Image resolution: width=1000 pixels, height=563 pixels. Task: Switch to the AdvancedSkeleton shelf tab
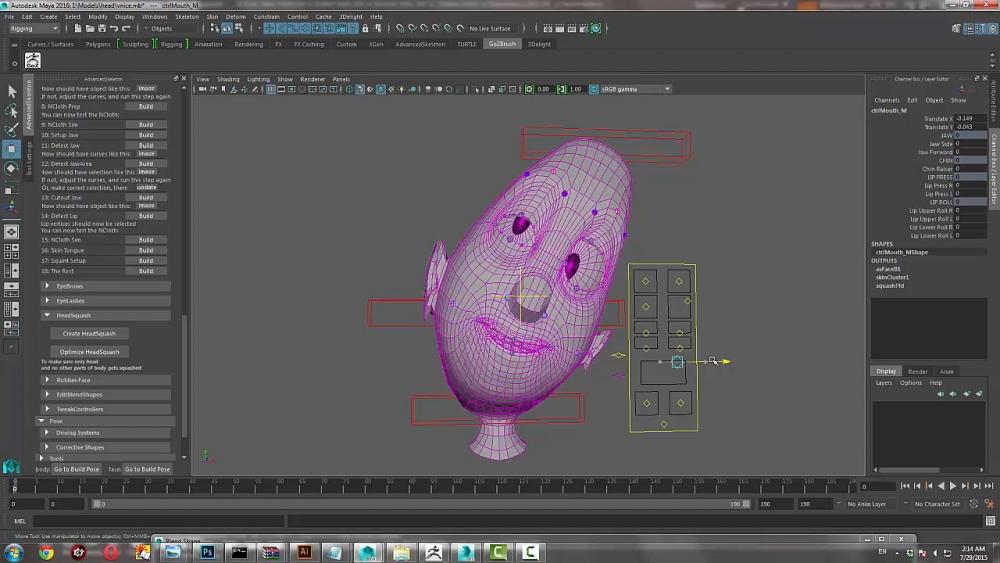(421, 44)
